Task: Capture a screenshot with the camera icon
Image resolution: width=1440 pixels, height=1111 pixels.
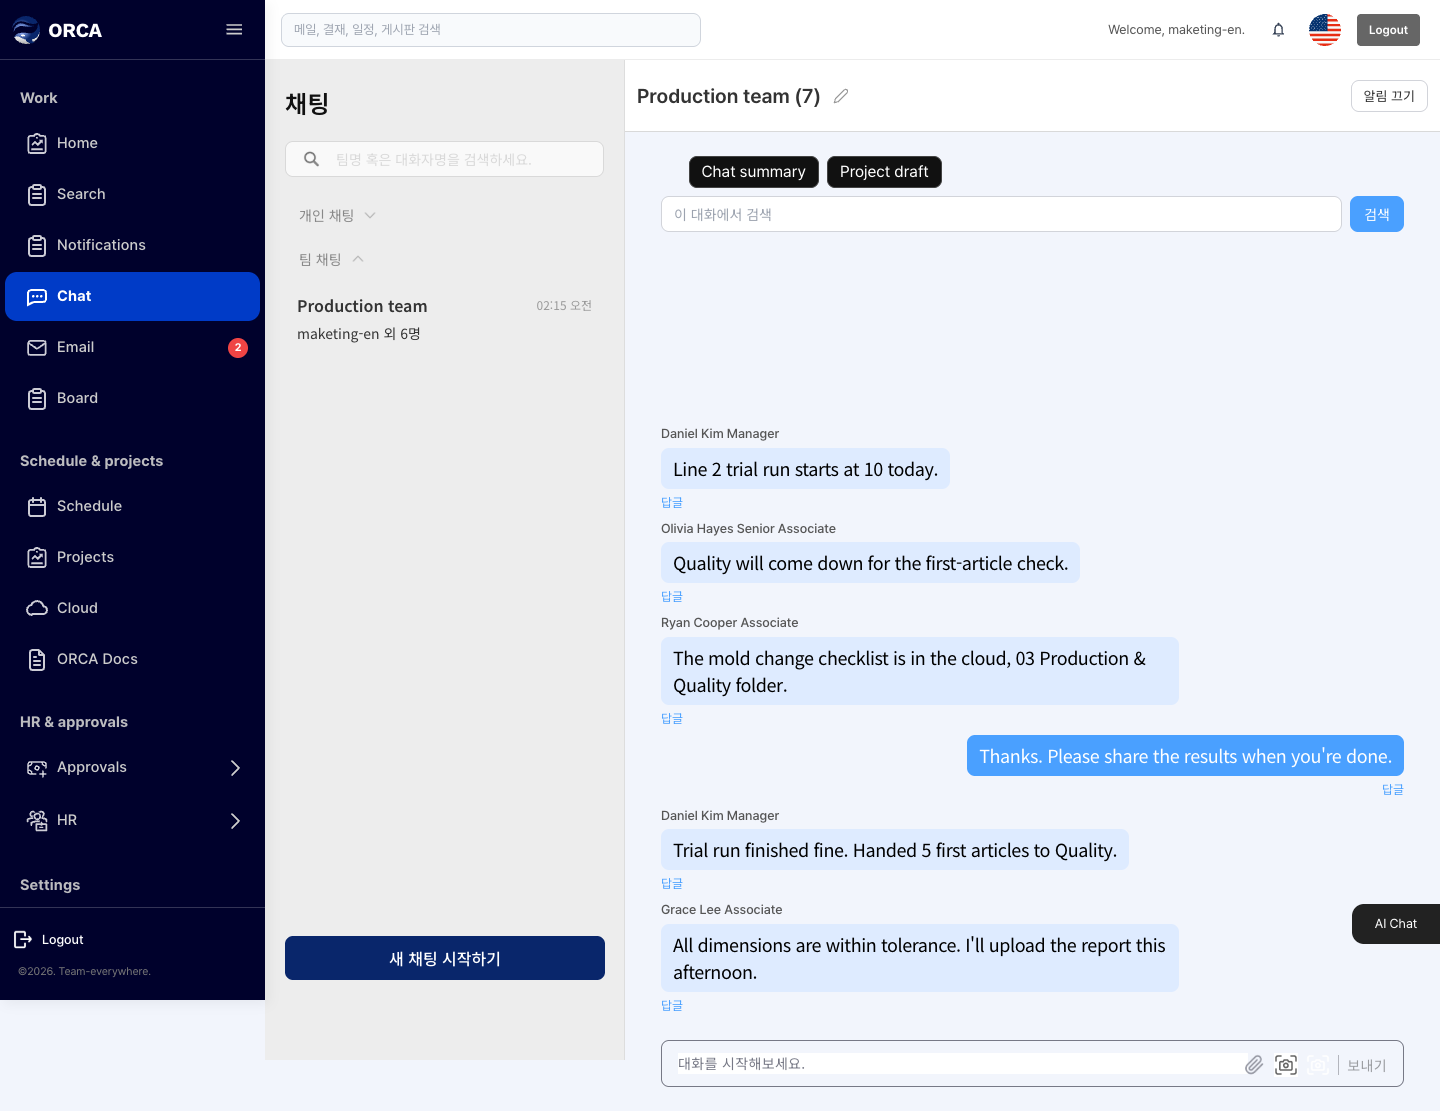Action: click(x=1286, y=1065)
